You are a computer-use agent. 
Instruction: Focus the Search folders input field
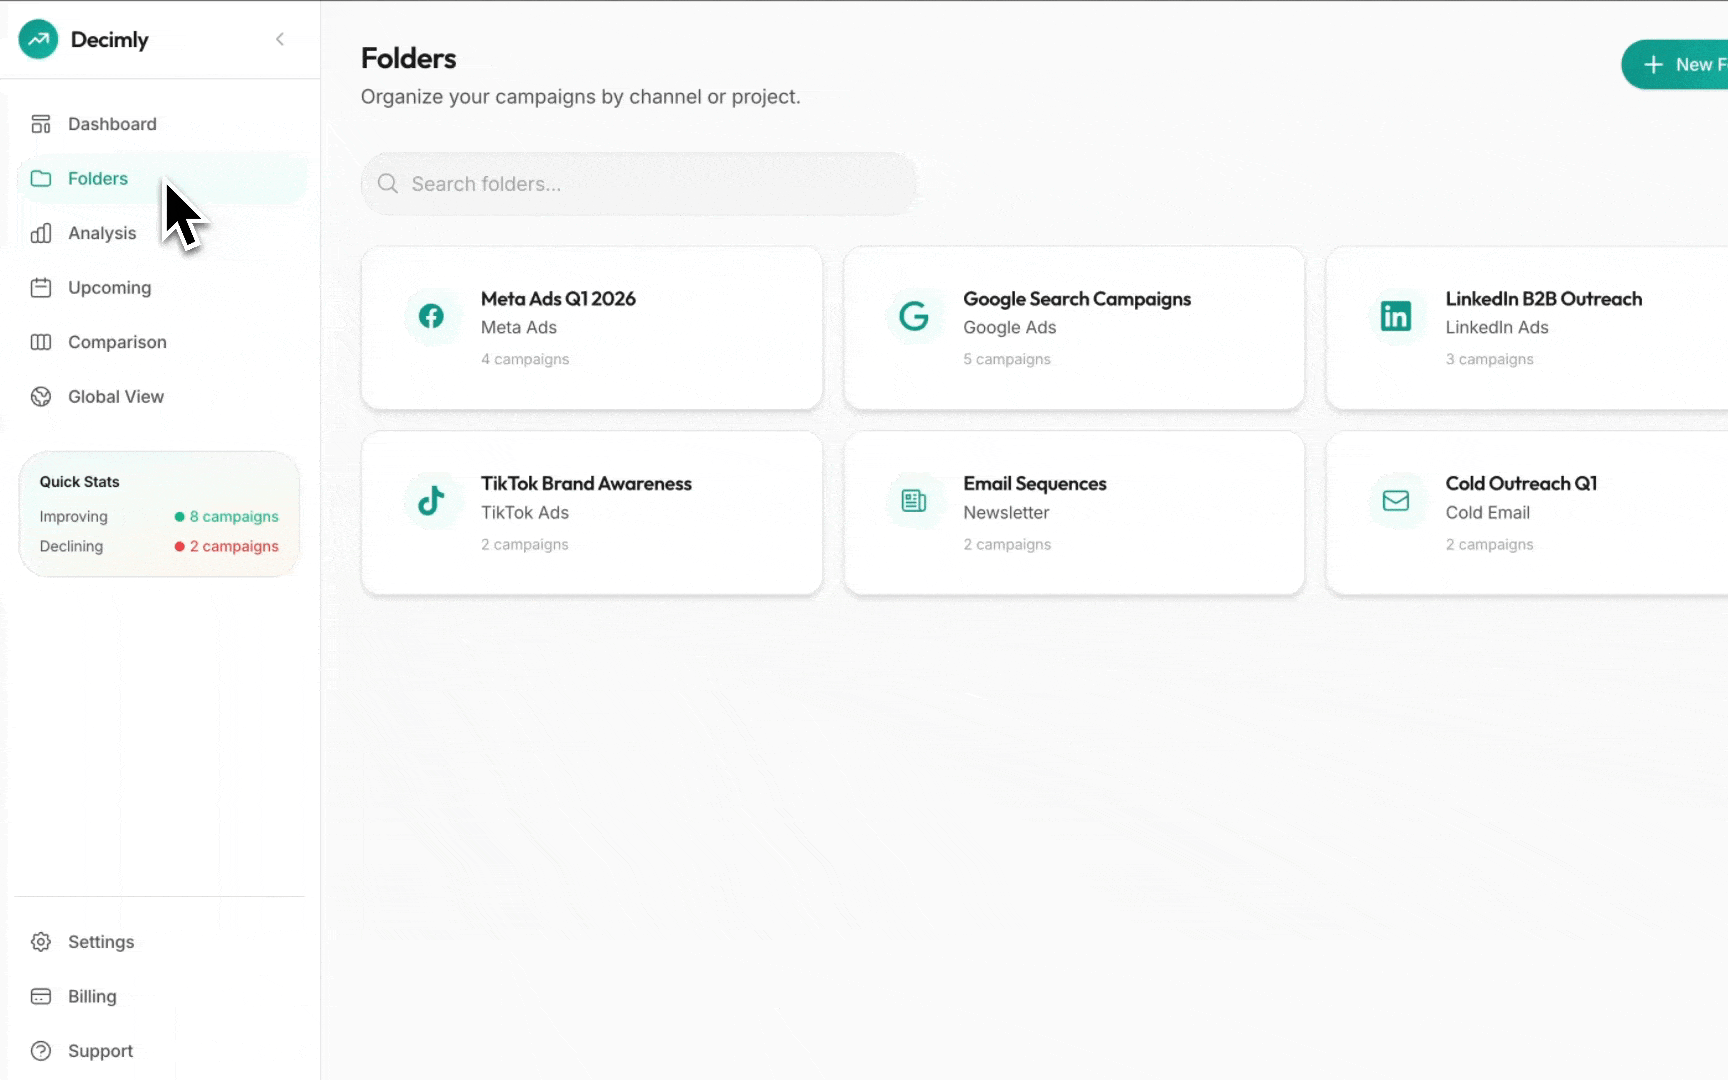[x=640, y=184]
